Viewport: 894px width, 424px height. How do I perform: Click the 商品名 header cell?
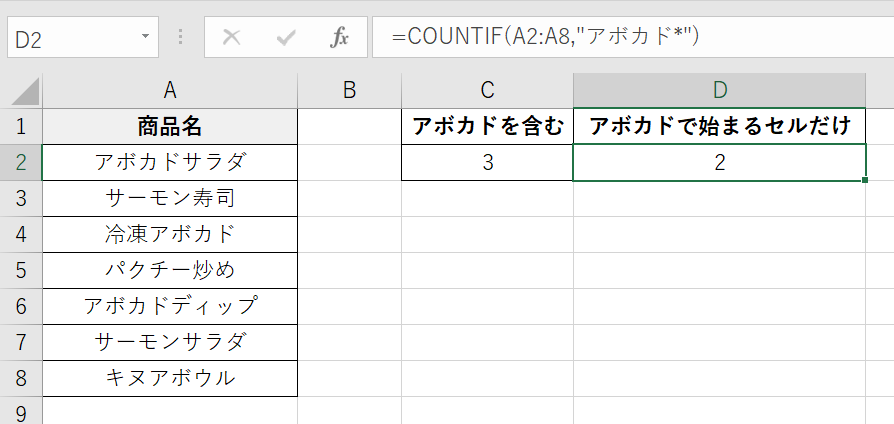click(170, 126)
